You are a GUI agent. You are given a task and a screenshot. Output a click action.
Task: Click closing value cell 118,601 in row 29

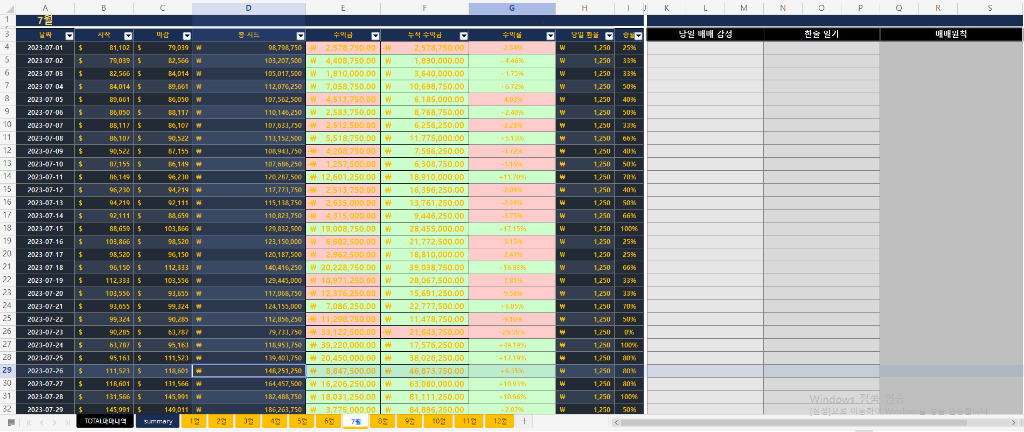[163, 370]
